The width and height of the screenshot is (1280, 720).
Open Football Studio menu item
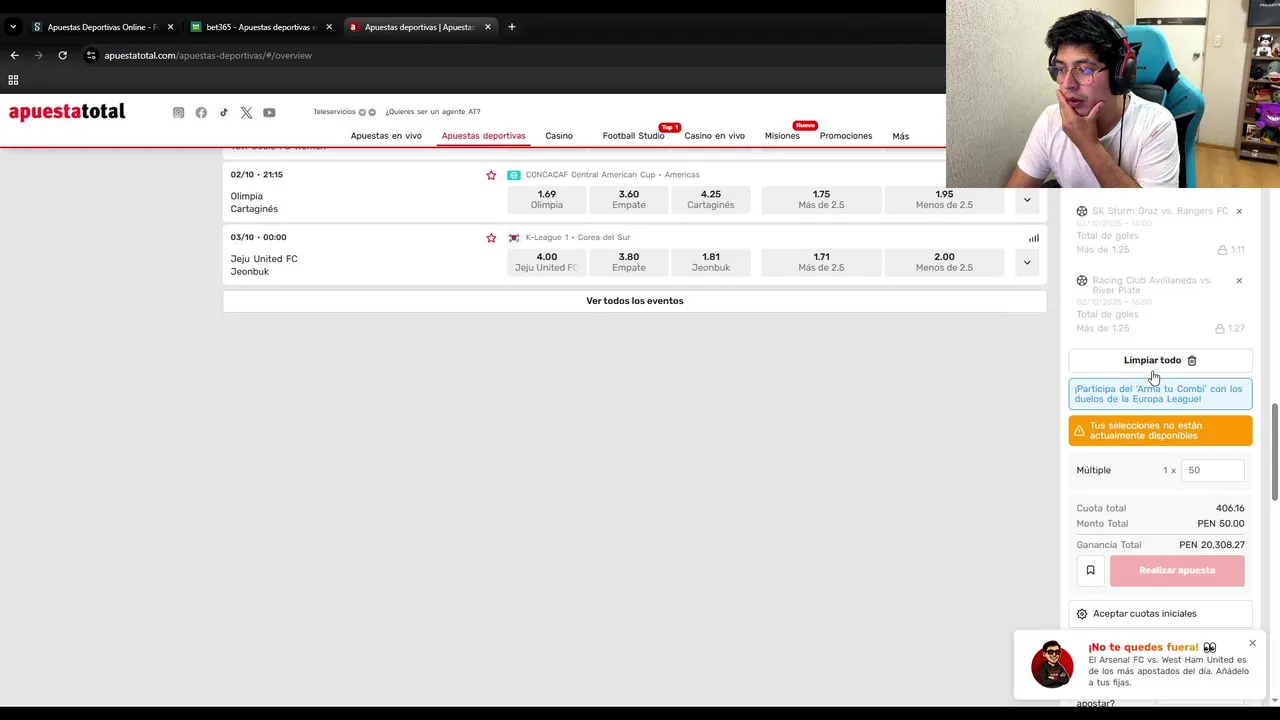pyautogui.click(x=633, y=136)
